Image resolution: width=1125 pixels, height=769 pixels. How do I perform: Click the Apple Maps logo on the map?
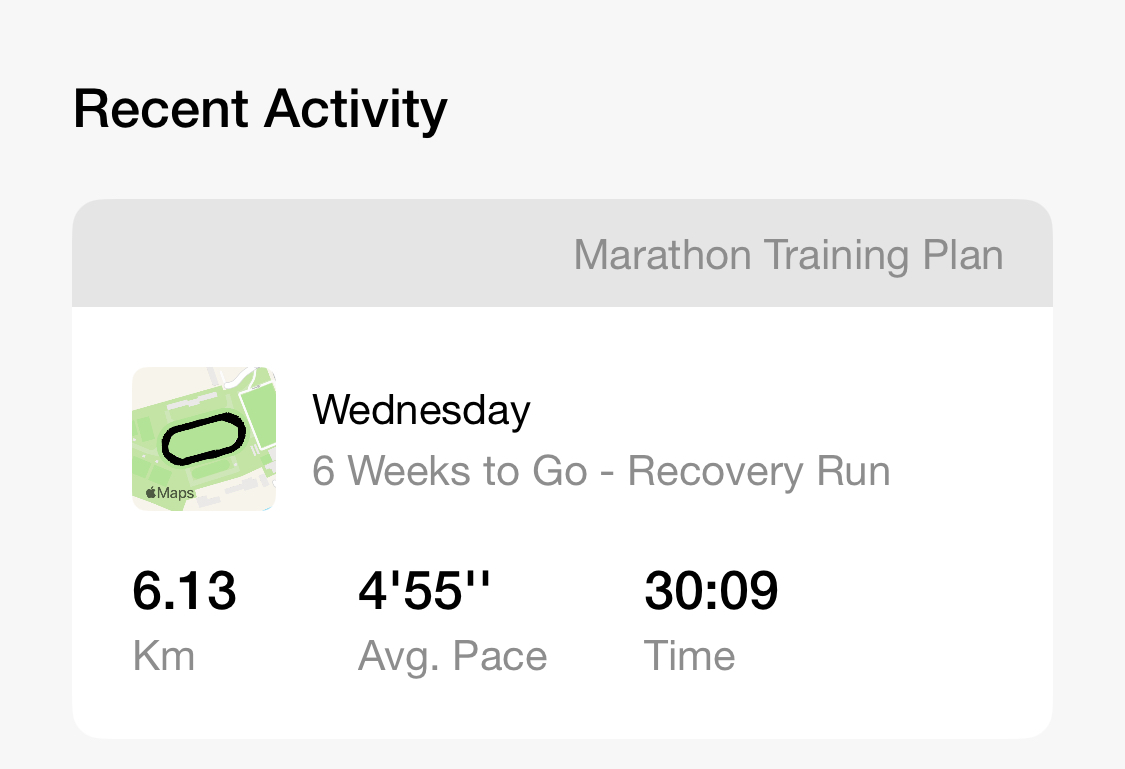point(169,493)
